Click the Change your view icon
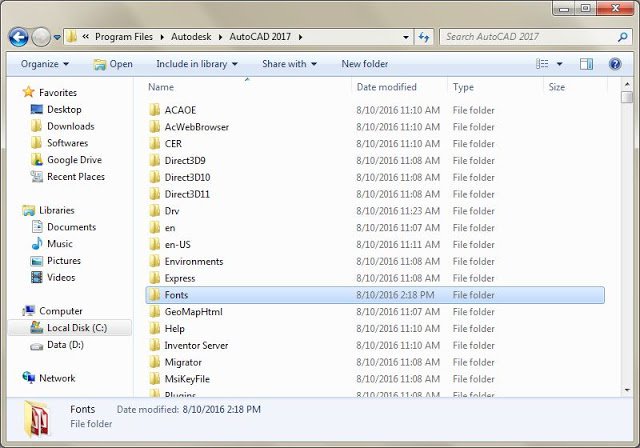Screen dimensions: 640x448 pyautogui.click(x=543, y=64)
